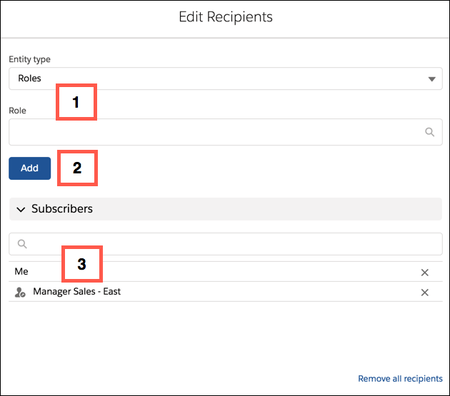This screenshot has height=396, width=450.
Task: Open the Entity type dropdown showing Roles
Action: 225,79
